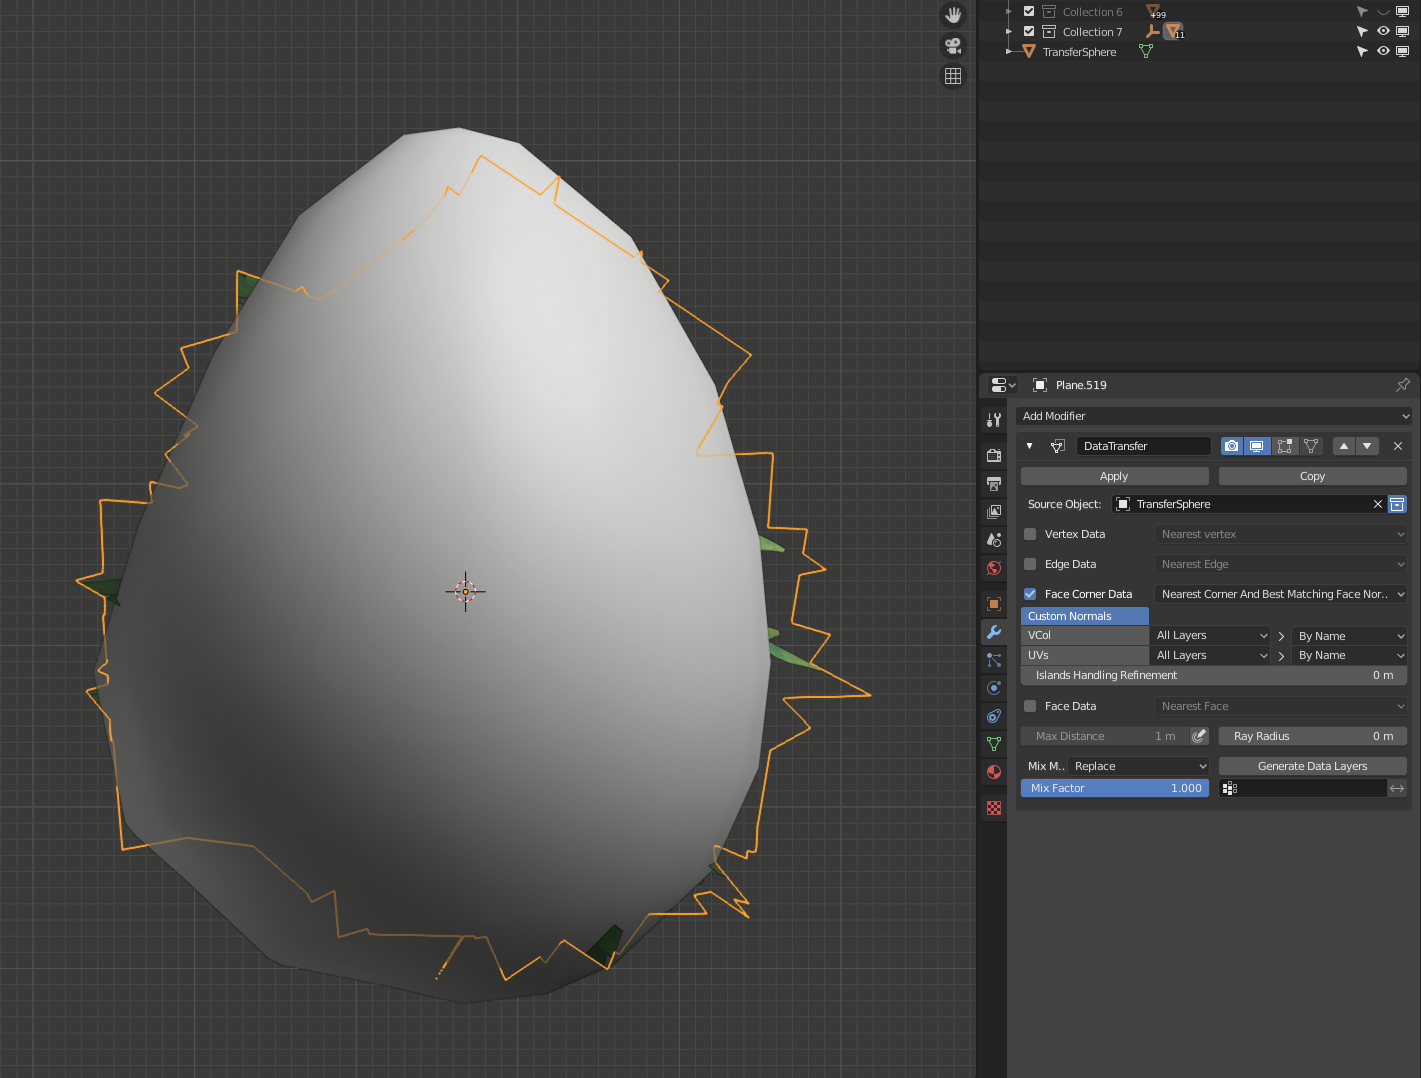Switch to orthographic view with grid icon
The width and height of the screenshot is (1421, 1078).
(x=953, y=76)
